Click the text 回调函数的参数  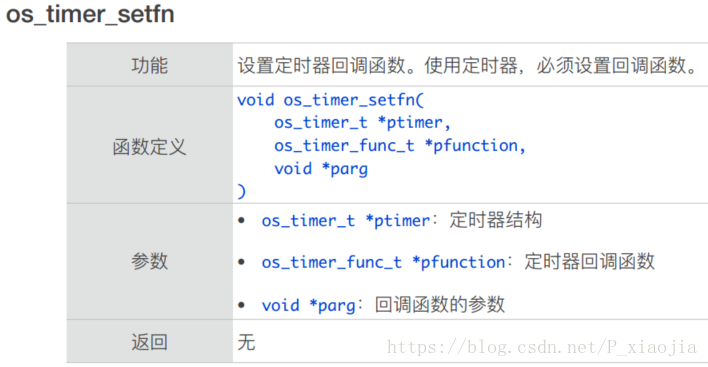(439, 305)
